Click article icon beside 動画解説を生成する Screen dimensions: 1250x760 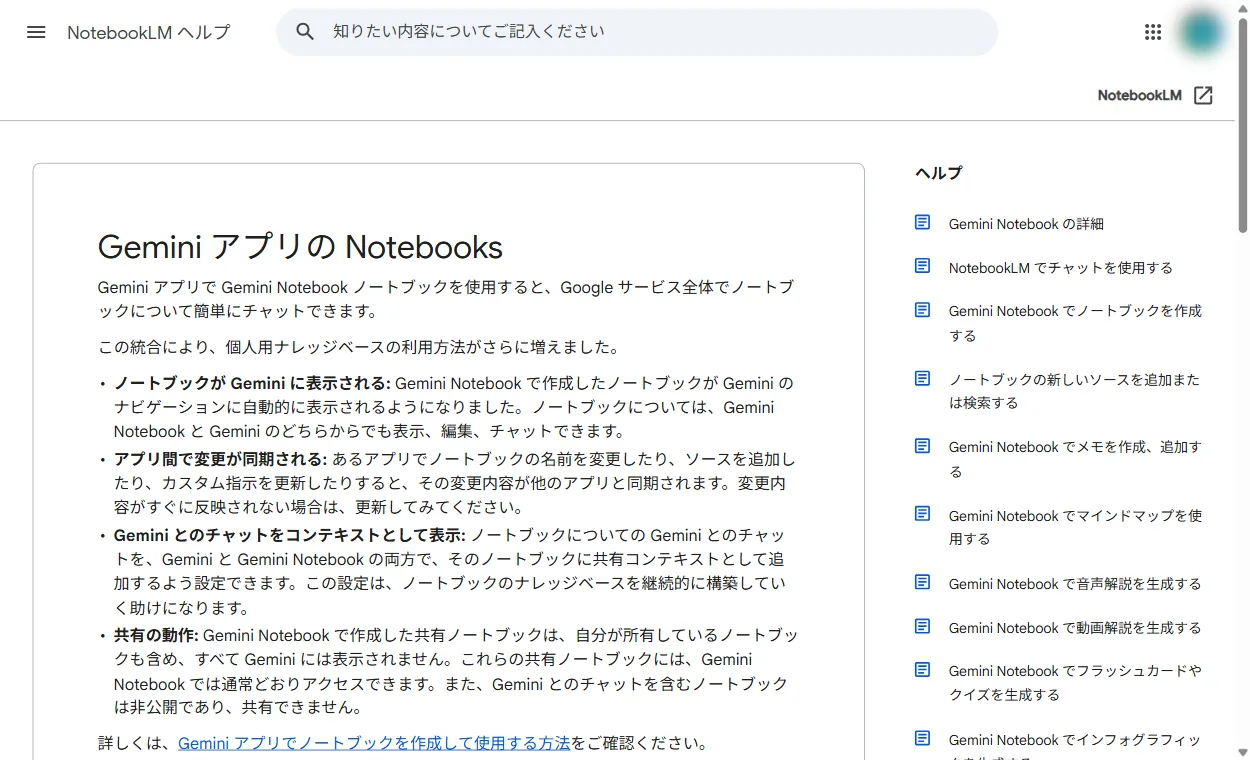(x=923, y=626)
